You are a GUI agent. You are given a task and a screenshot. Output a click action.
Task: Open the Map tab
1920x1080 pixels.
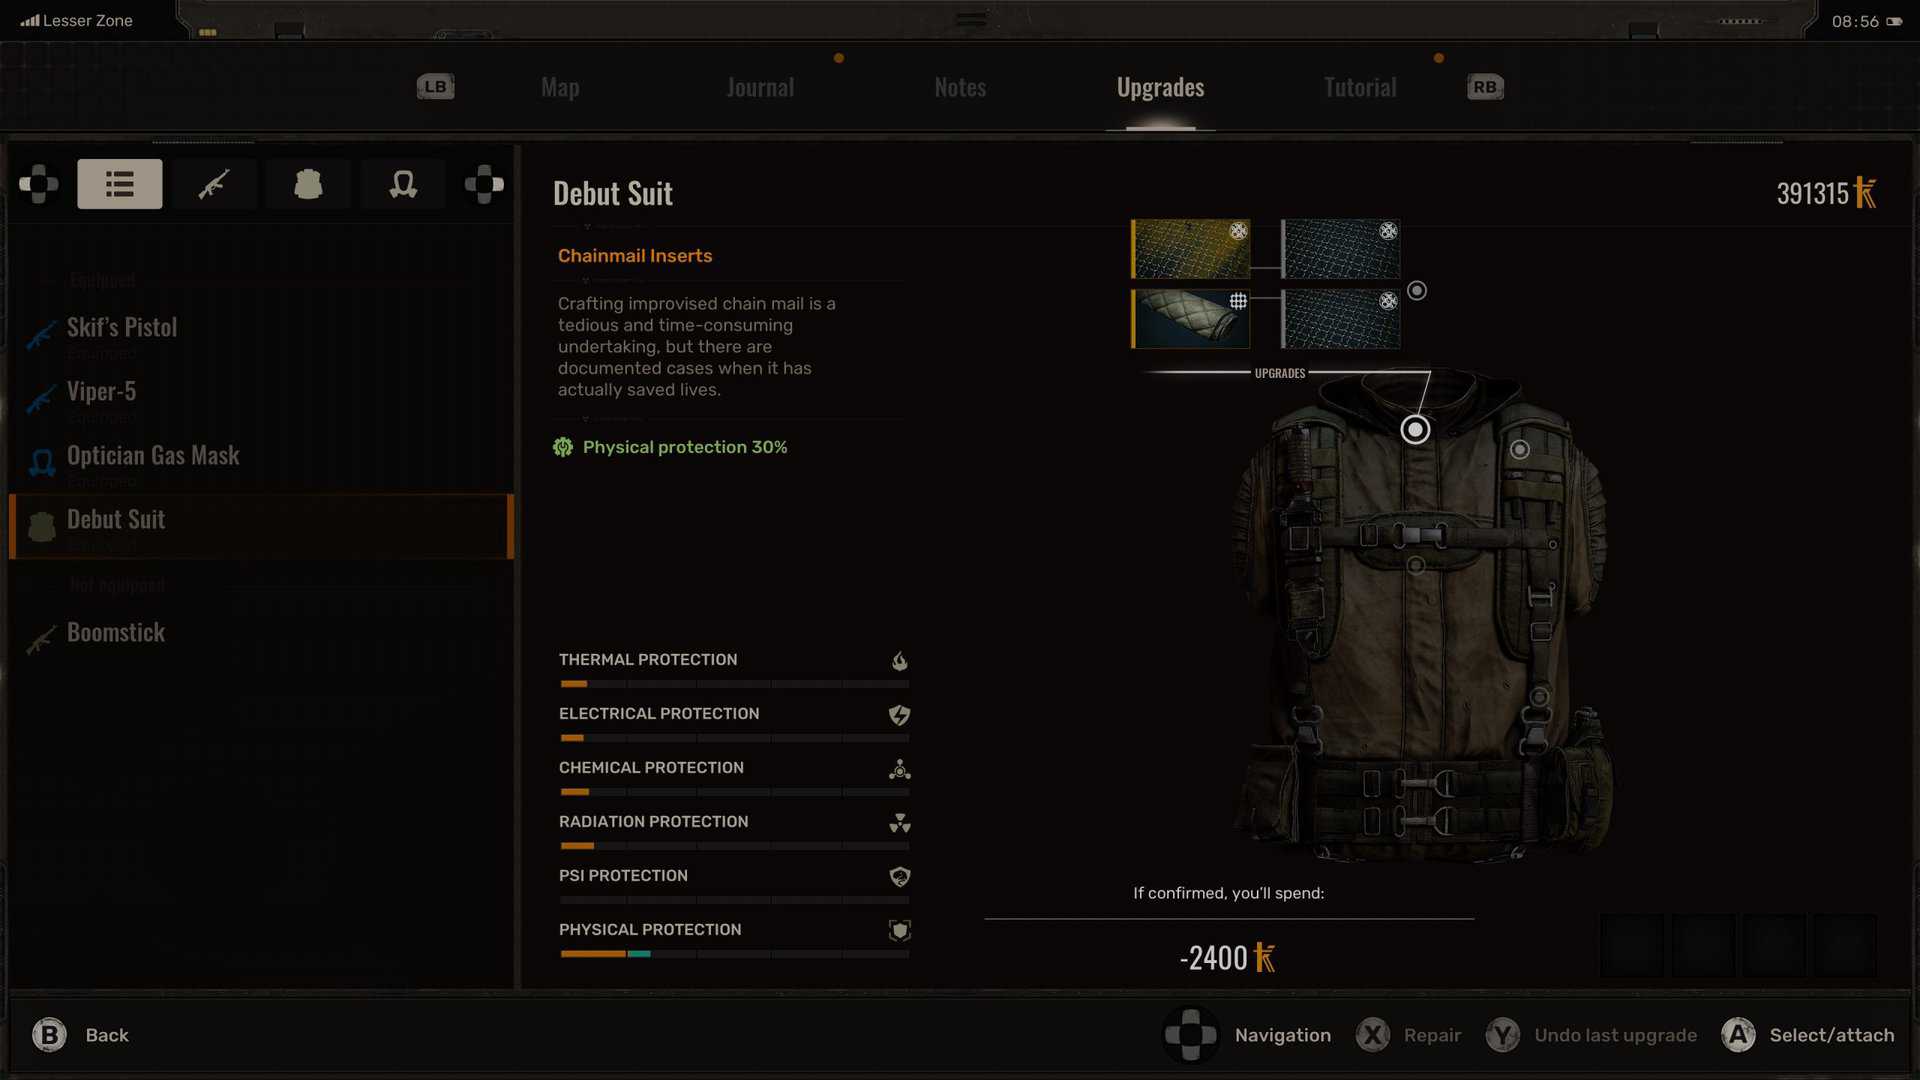[560, 88]
